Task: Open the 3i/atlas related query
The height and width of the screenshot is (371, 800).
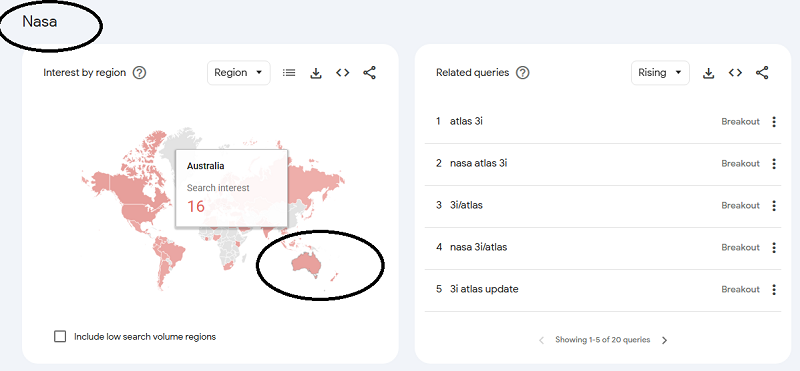Action: [x=466, y=206]
